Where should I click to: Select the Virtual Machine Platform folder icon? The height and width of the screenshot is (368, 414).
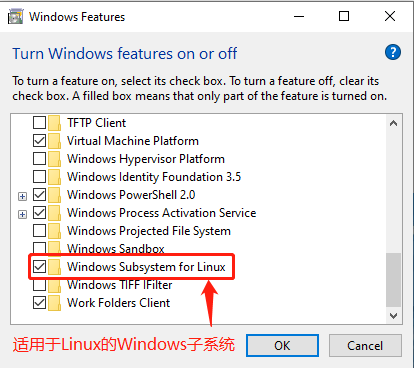point(54,141)
